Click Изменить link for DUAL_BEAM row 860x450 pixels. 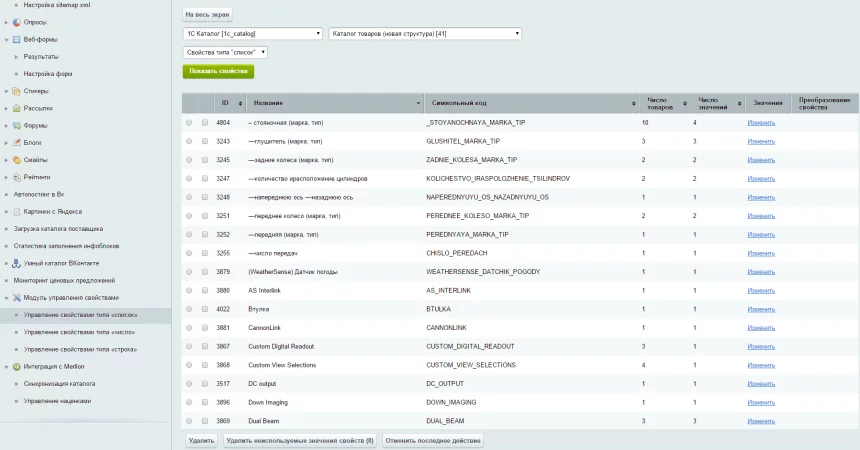761,421
